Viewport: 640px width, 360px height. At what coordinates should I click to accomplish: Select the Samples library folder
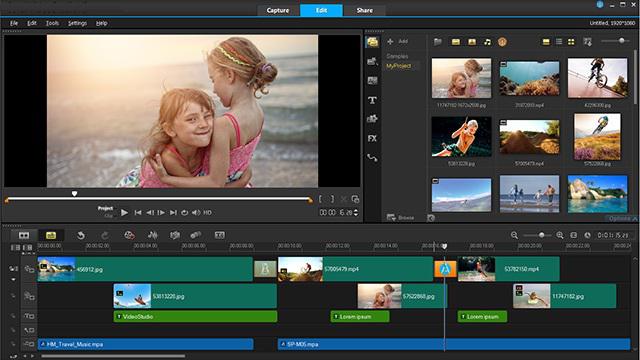[x=397, y=56]
